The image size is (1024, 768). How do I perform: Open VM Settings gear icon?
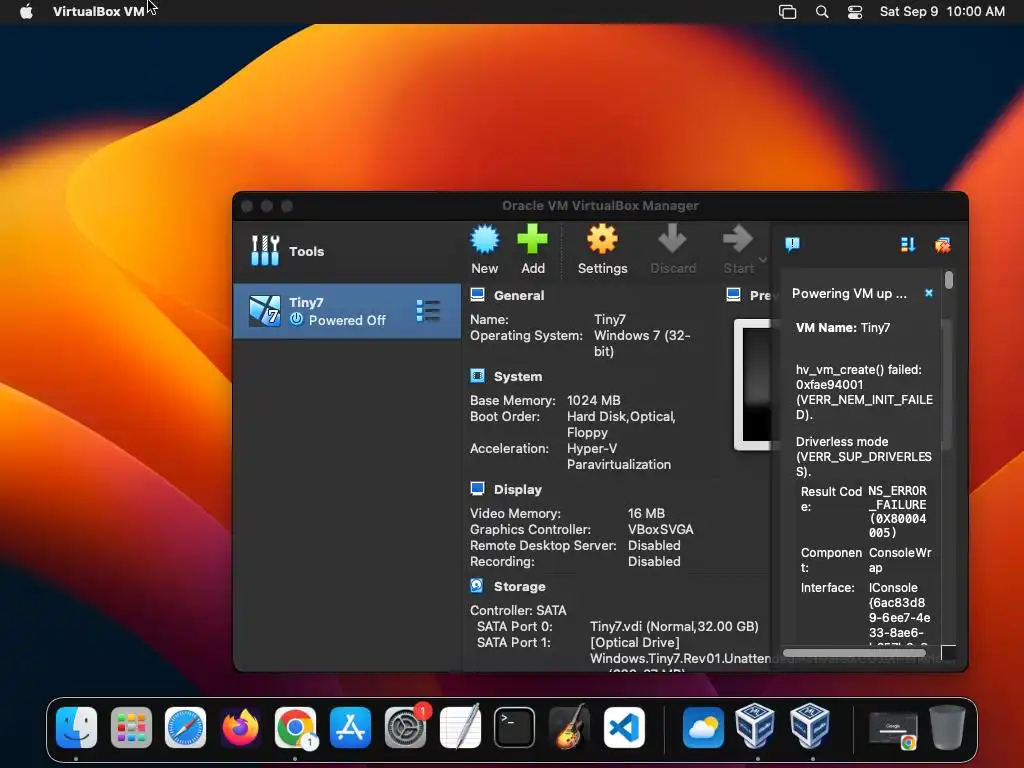coord(602,240)
